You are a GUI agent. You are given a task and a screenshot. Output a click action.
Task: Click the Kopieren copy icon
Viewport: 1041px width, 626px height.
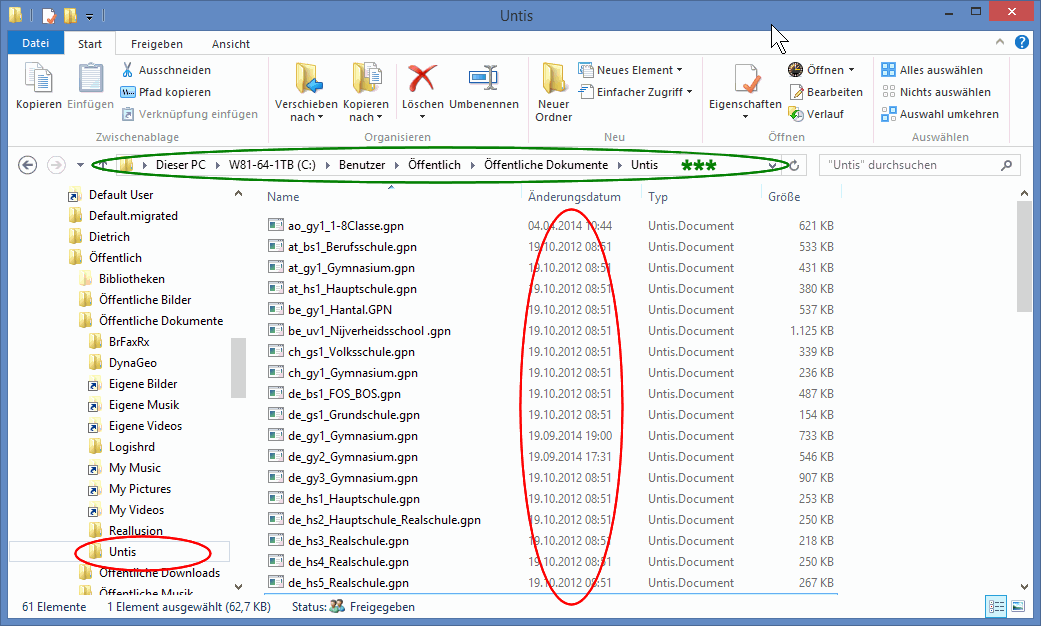(39, 80)
